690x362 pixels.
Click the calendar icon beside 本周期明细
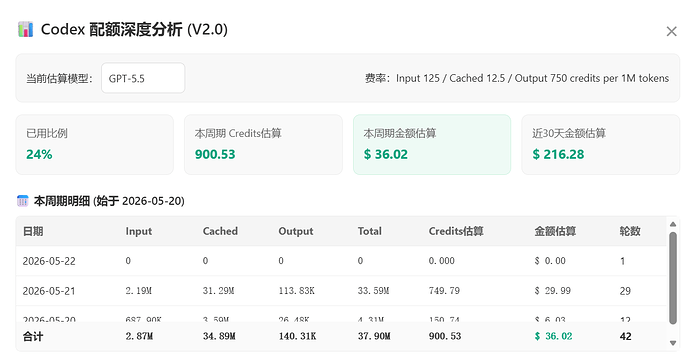[x=22, y=201]
